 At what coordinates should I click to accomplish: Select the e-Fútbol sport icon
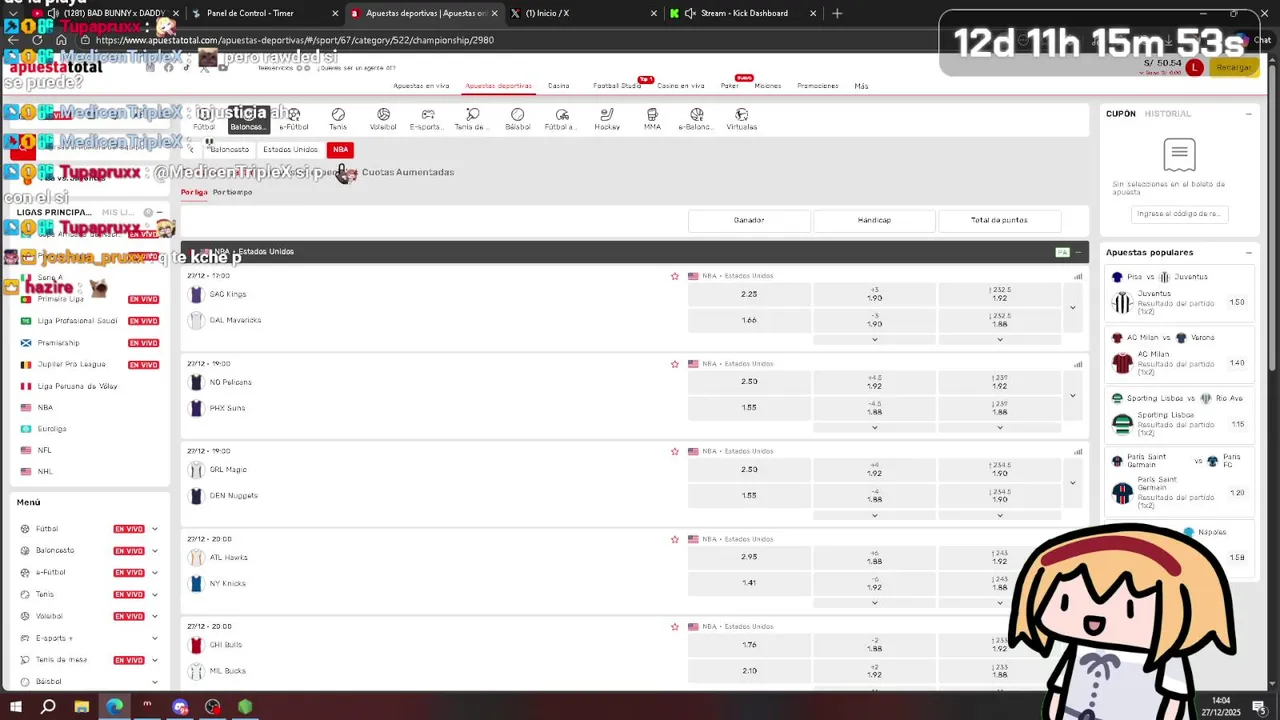[294, 119]
